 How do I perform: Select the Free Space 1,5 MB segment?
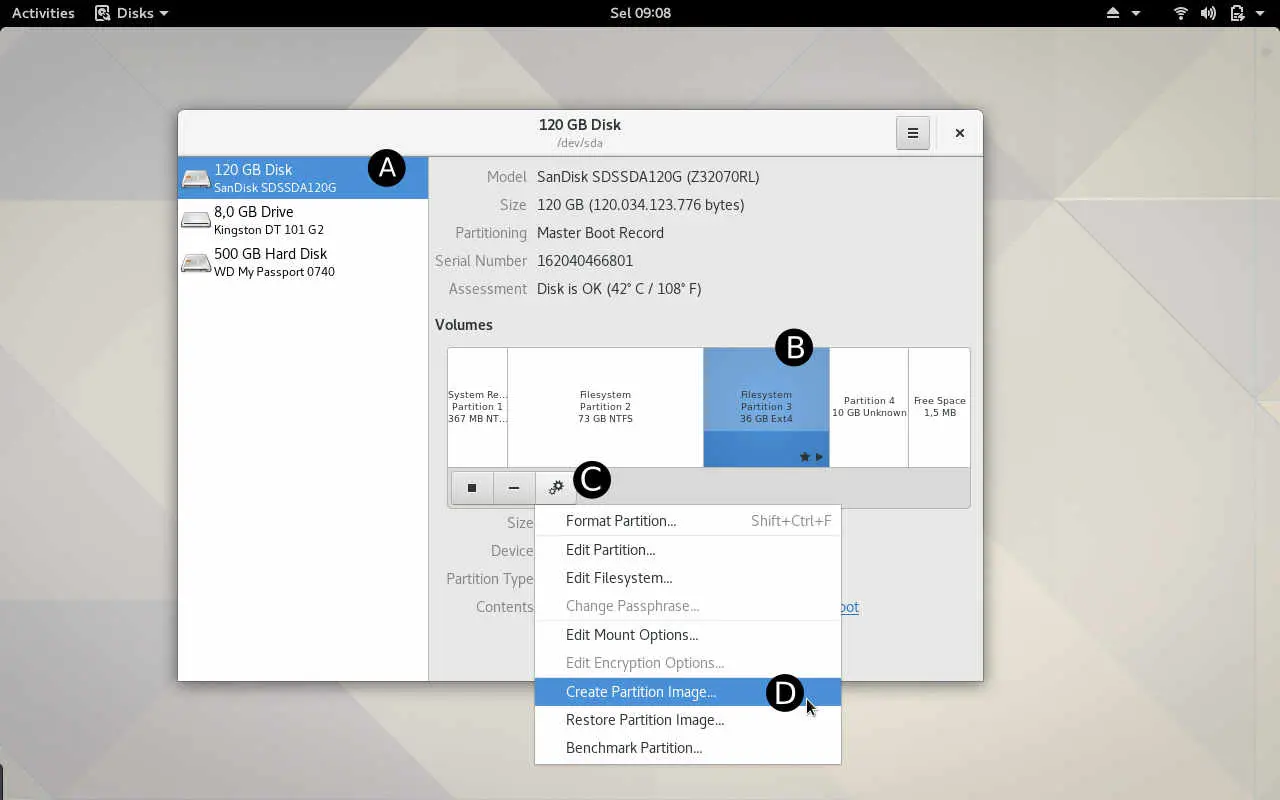[939, 407]
